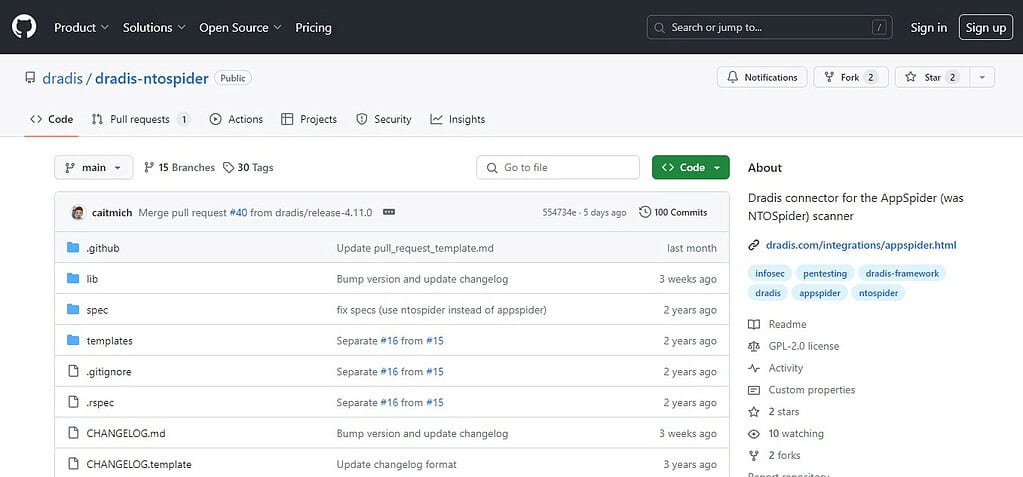Image resolution: width=1023 pixels, height=477 pixels.
Task: Open the Product menu
Action: (82, 27)
